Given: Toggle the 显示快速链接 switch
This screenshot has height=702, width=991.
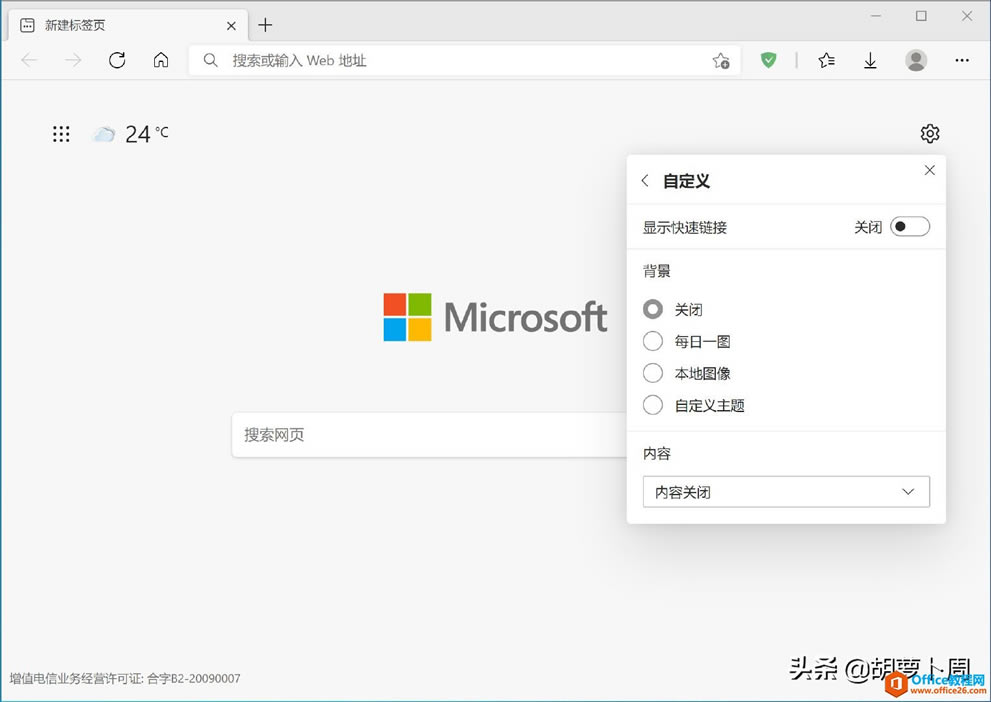Looking at the screenshot, I should (910, 227).
